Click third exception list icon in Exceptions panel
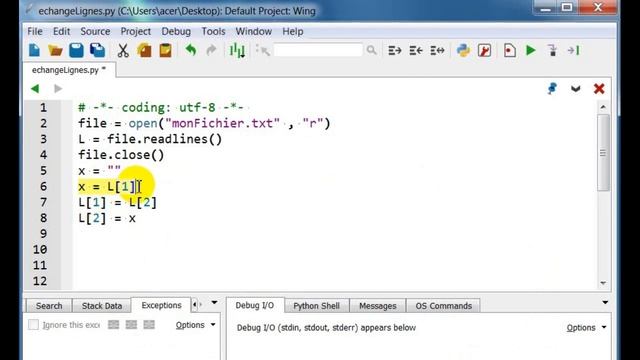 click(149, 325)
